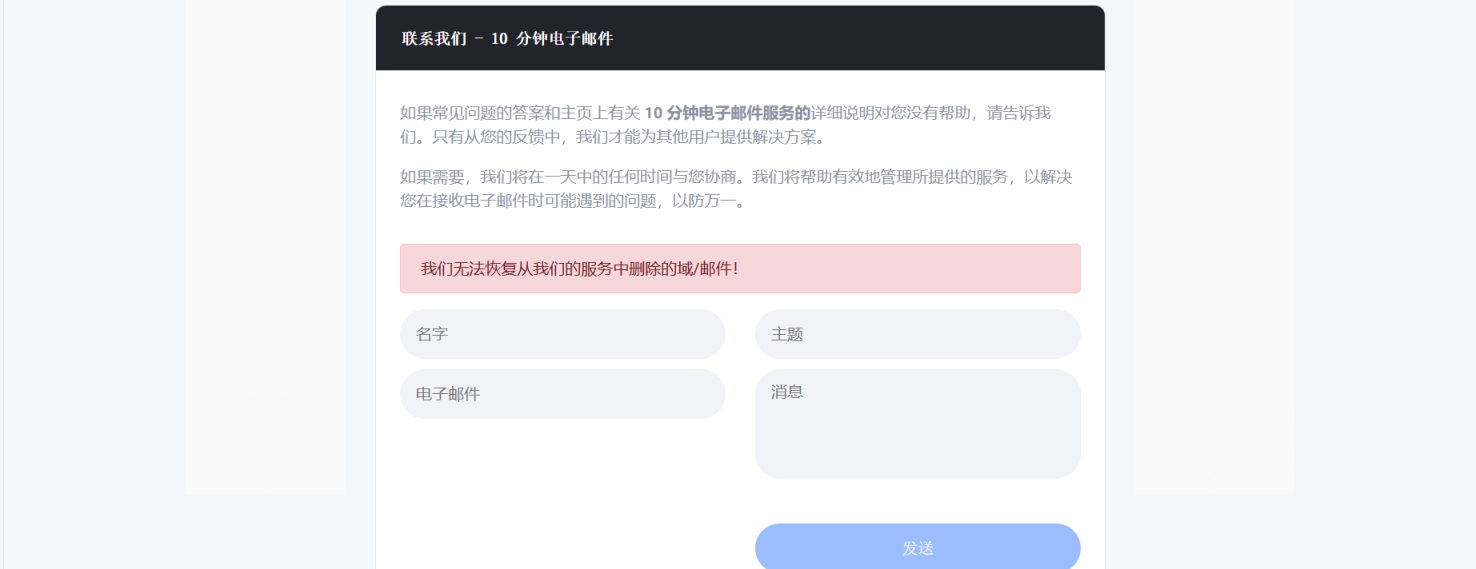
Task: Click the blank right sidebar panel
Action: 1214,250
